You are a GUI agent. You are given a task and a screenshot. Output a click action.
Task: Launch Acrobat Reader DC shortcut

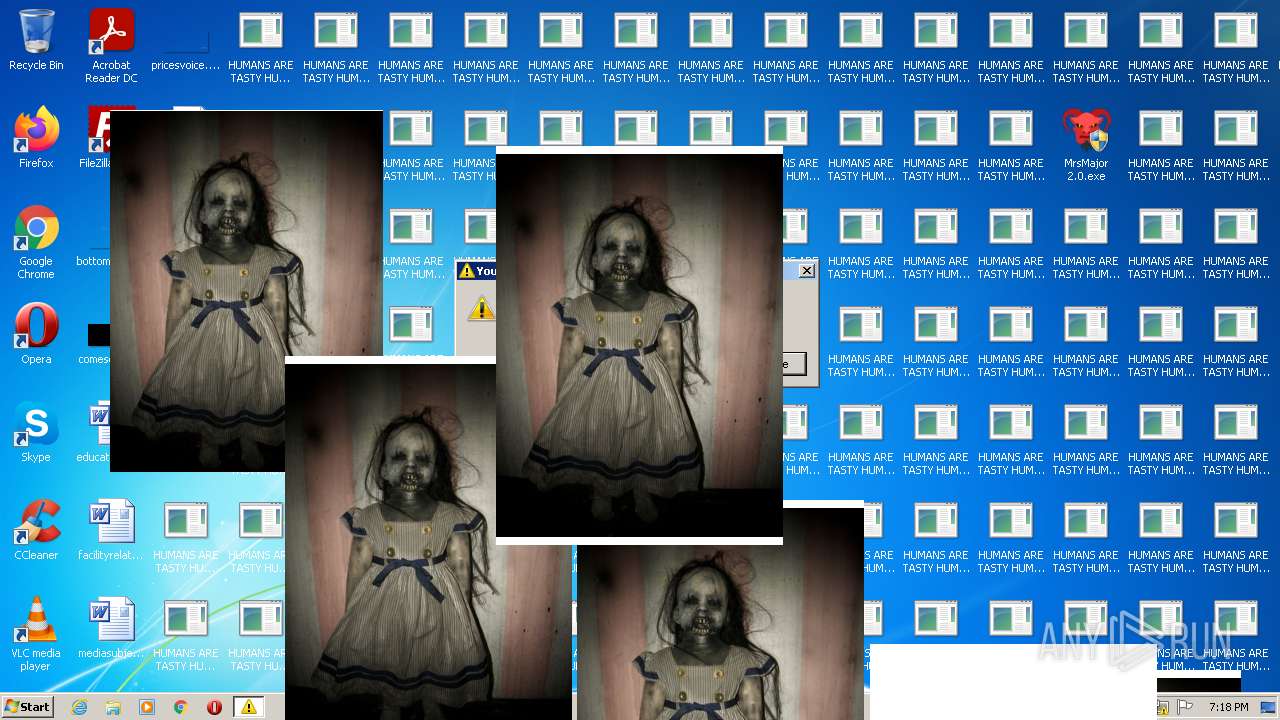coord(111,46)
